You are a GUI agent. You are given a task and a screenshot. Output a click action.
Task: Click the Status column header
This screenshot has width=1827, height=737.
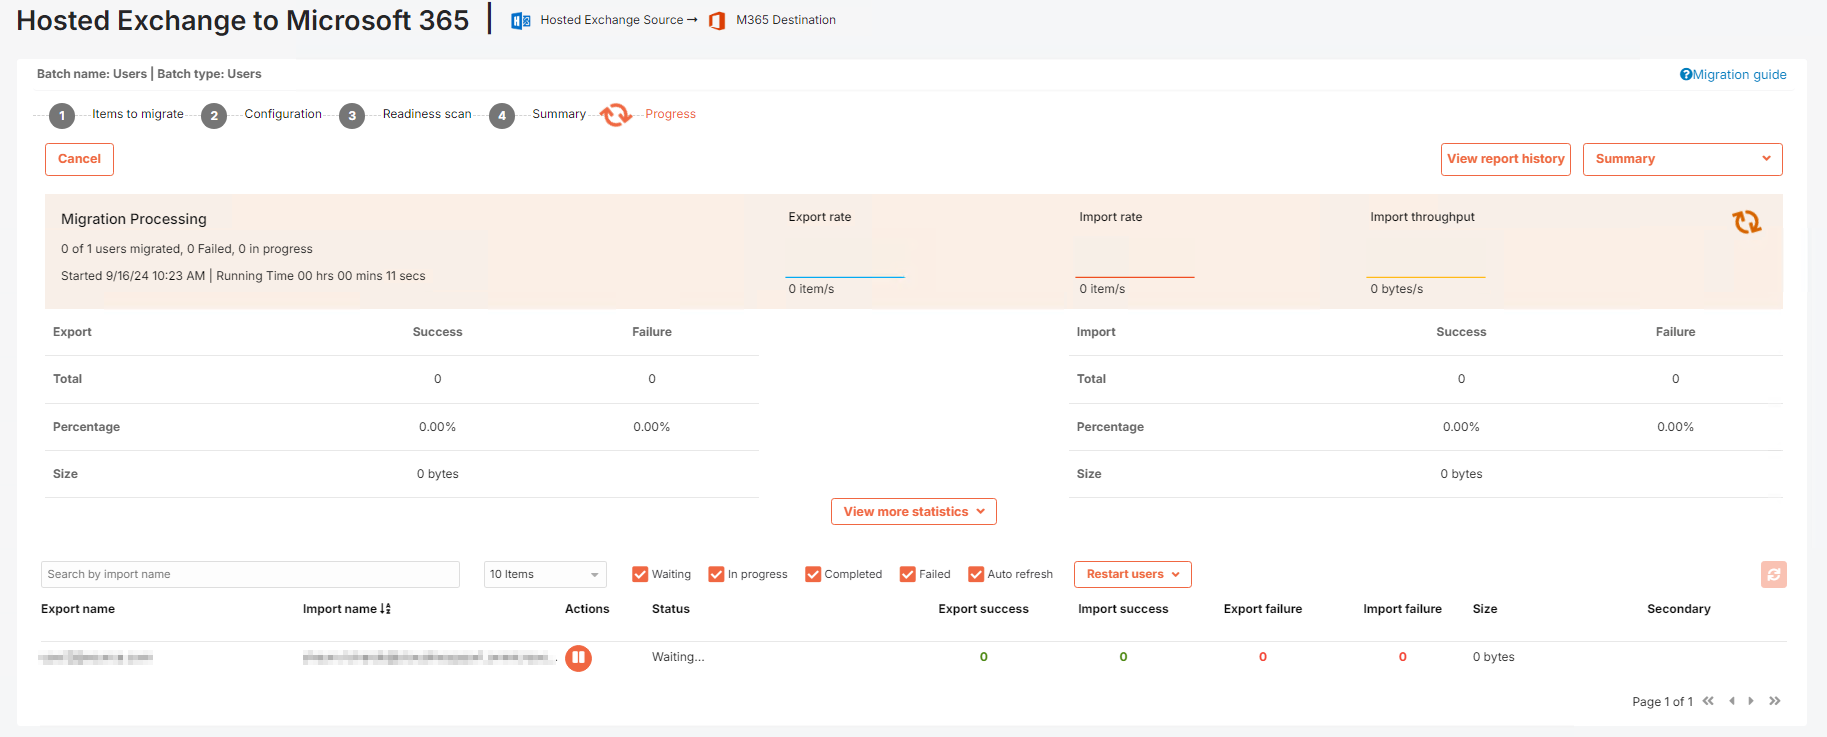tap(671, 609)
